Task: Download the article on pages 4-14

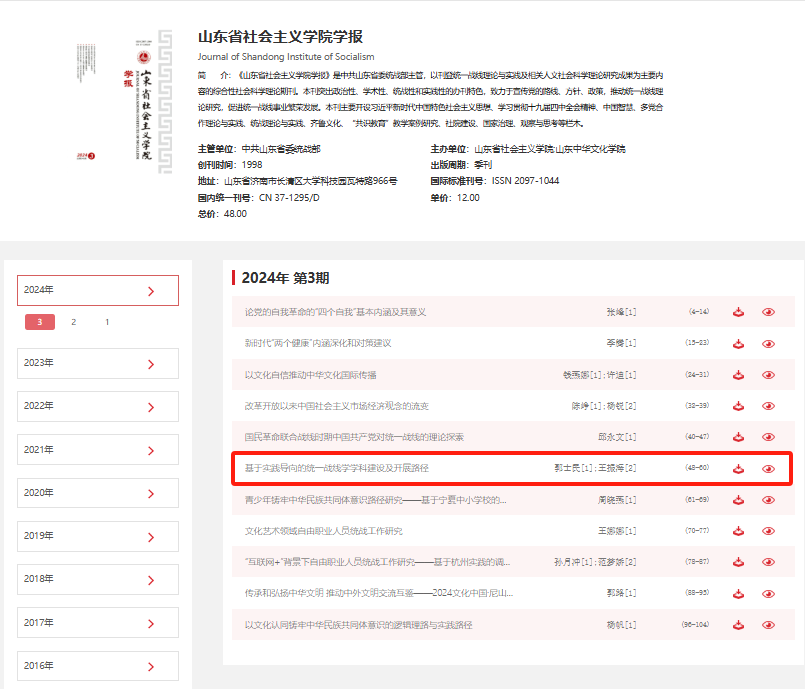Action: (739, 312)
